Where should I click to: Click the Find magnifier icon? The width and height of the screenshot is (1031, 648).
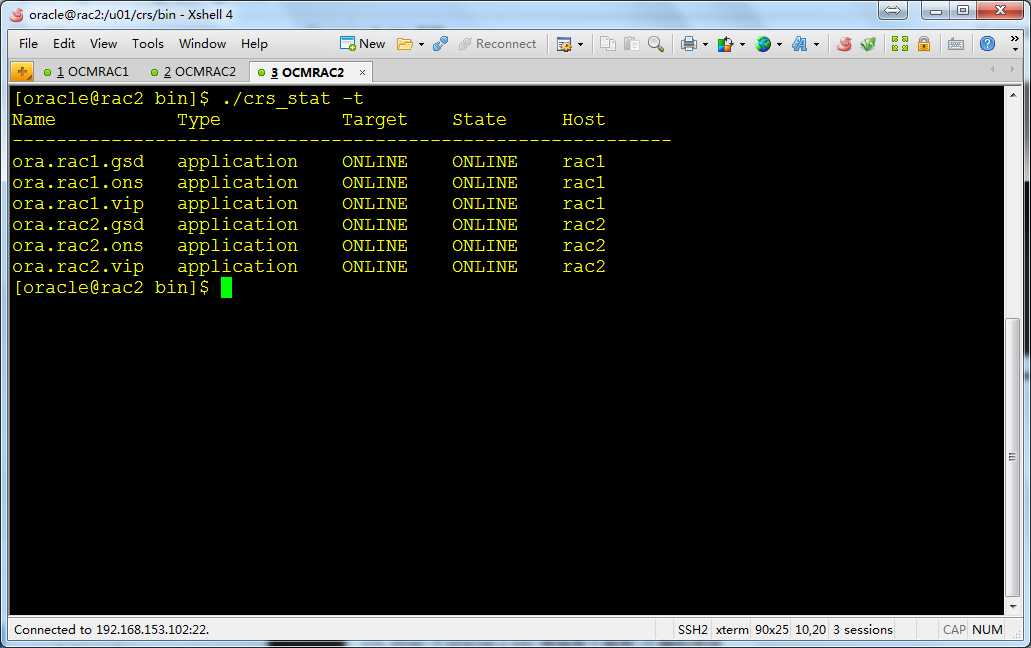pyautogui.click(x=656, y=44)
